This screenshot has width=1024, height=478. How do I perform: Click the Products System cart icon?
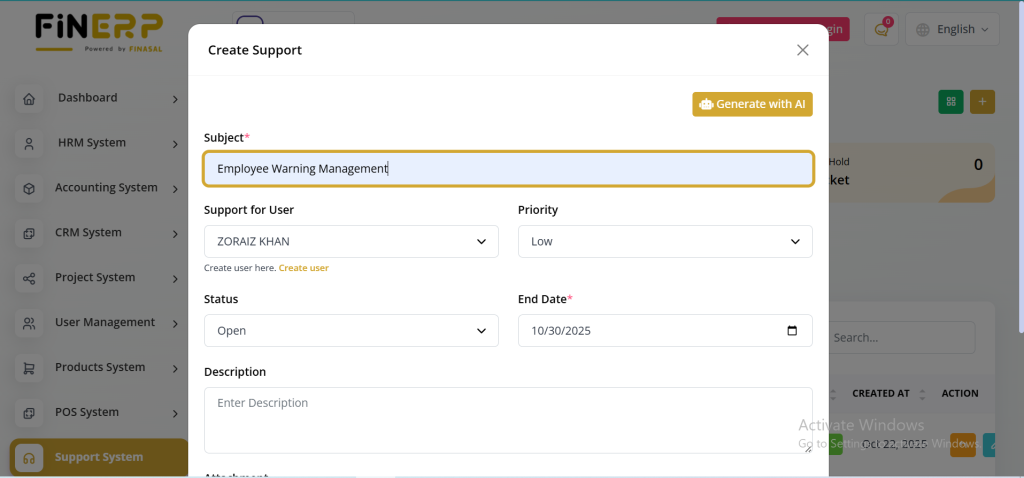coord(29,369)
